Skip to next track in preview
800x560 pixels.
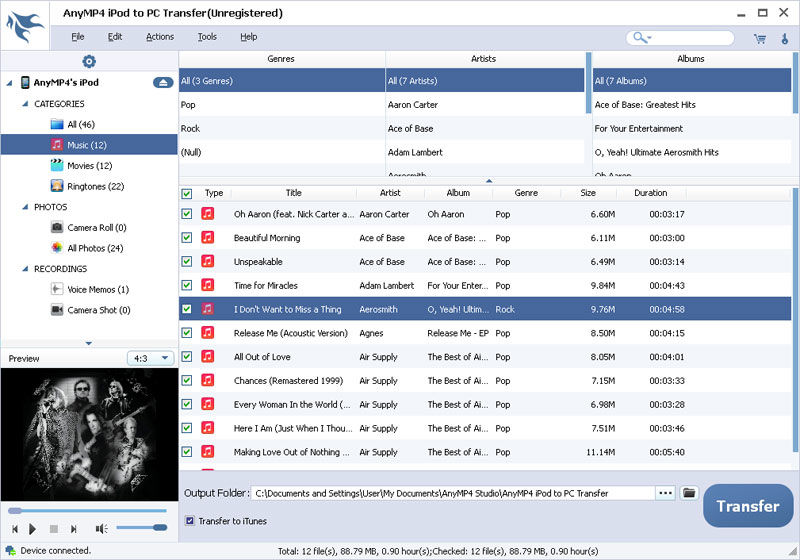point(73,529)
